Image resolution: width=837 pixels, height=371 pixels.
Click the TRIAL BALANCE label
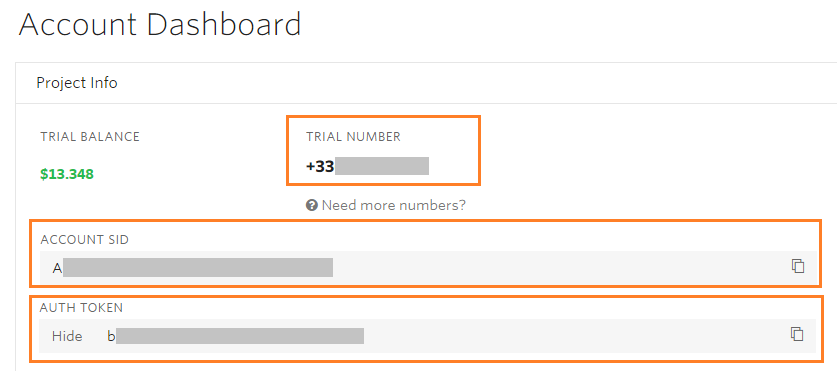point(90,137)
